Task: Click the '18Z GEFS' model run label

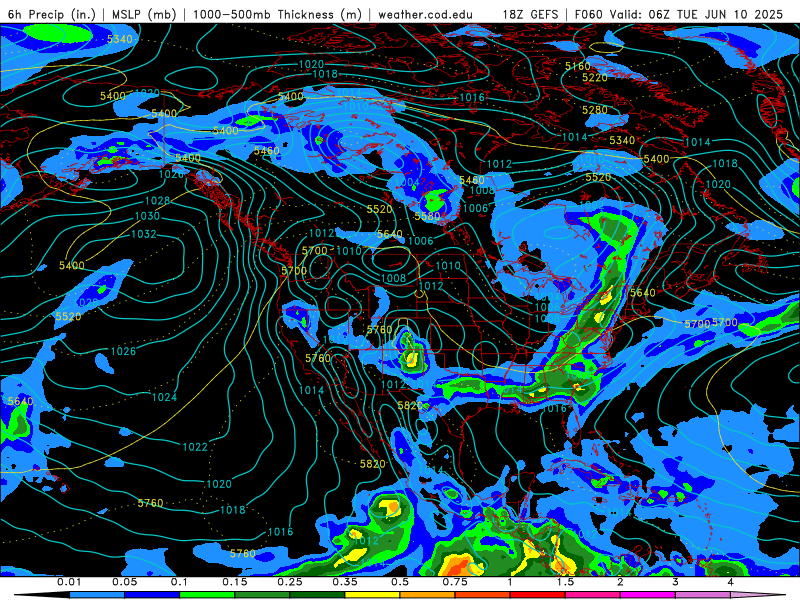Action: coord(530,14)
